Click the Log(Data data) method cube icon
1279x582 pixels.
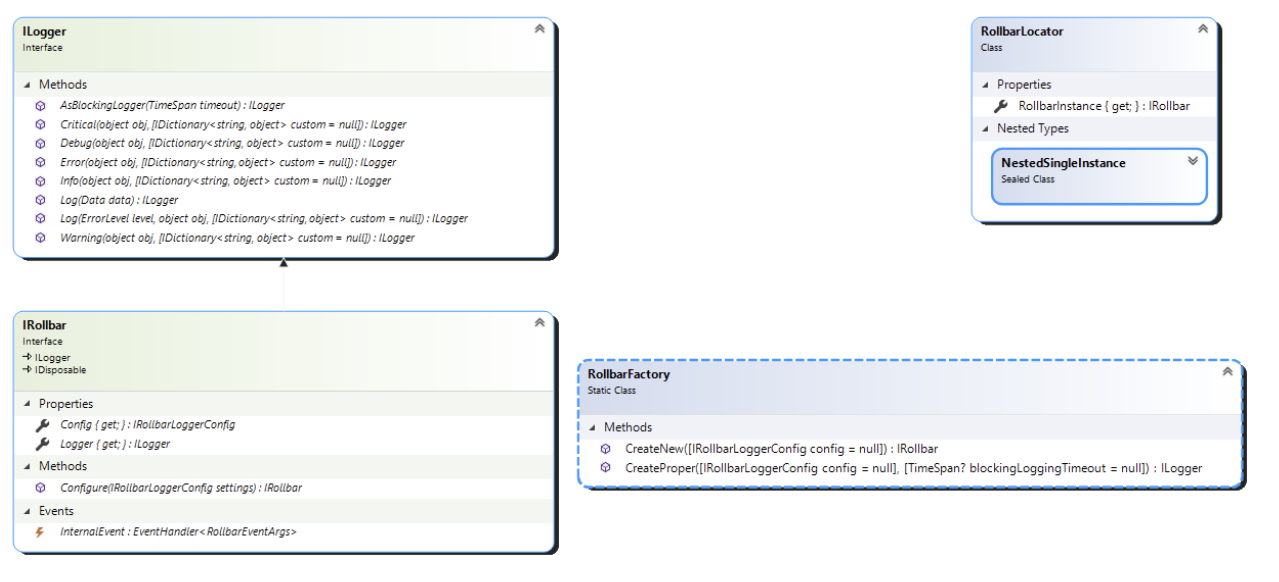tap(40, 200)
